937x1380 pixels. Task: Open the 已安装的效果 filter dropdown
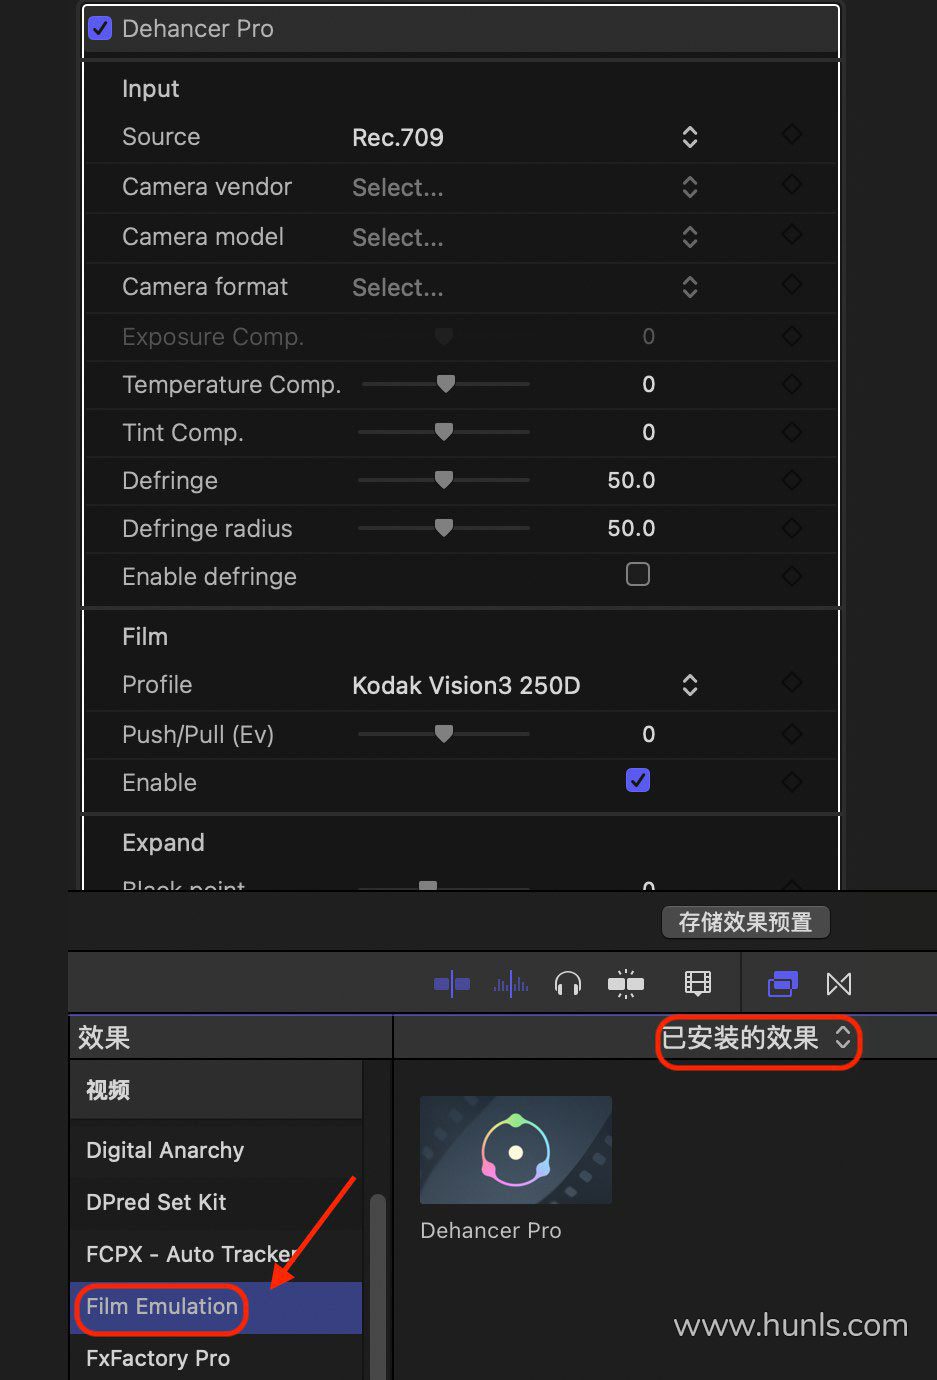[758, 1038]
